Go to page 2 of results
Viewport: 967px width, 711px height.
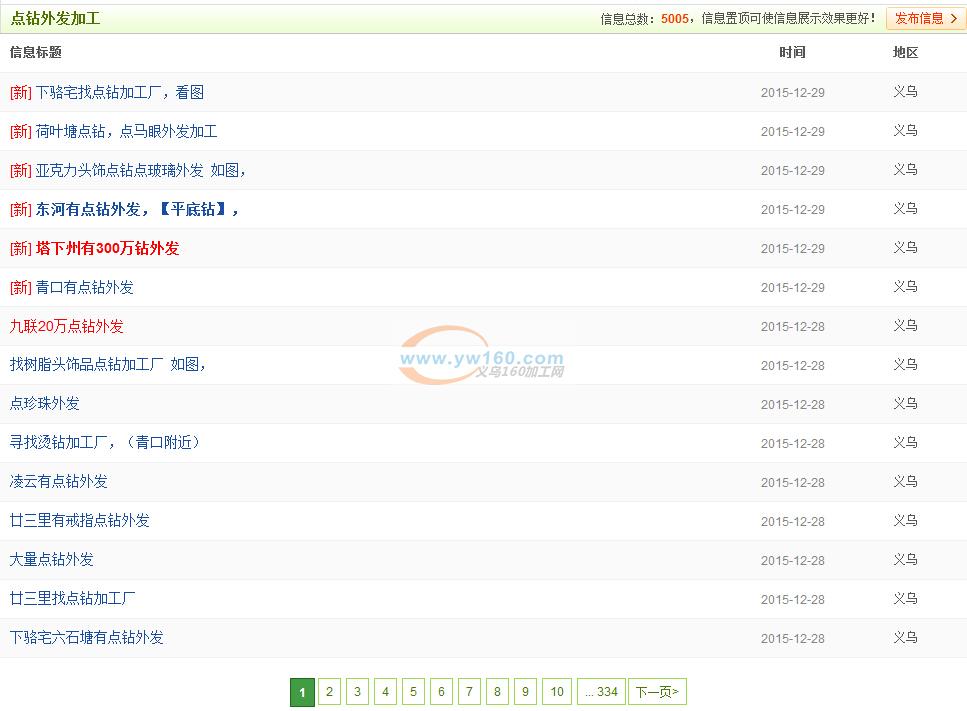point(330,692)
